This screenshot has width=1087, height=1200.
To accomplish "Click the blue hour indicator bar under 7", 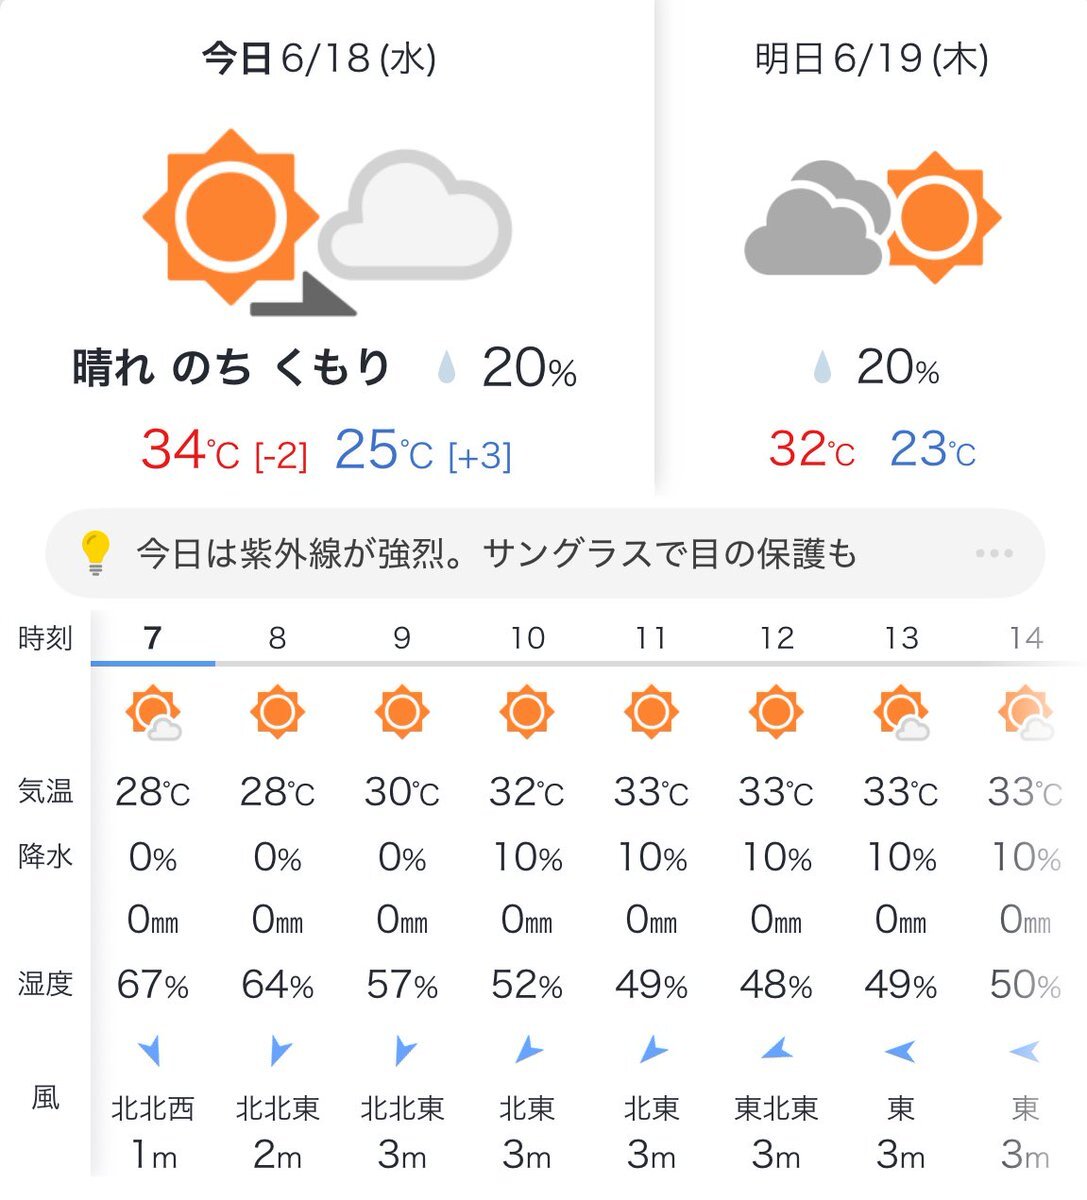I will [x=152, y=663].
